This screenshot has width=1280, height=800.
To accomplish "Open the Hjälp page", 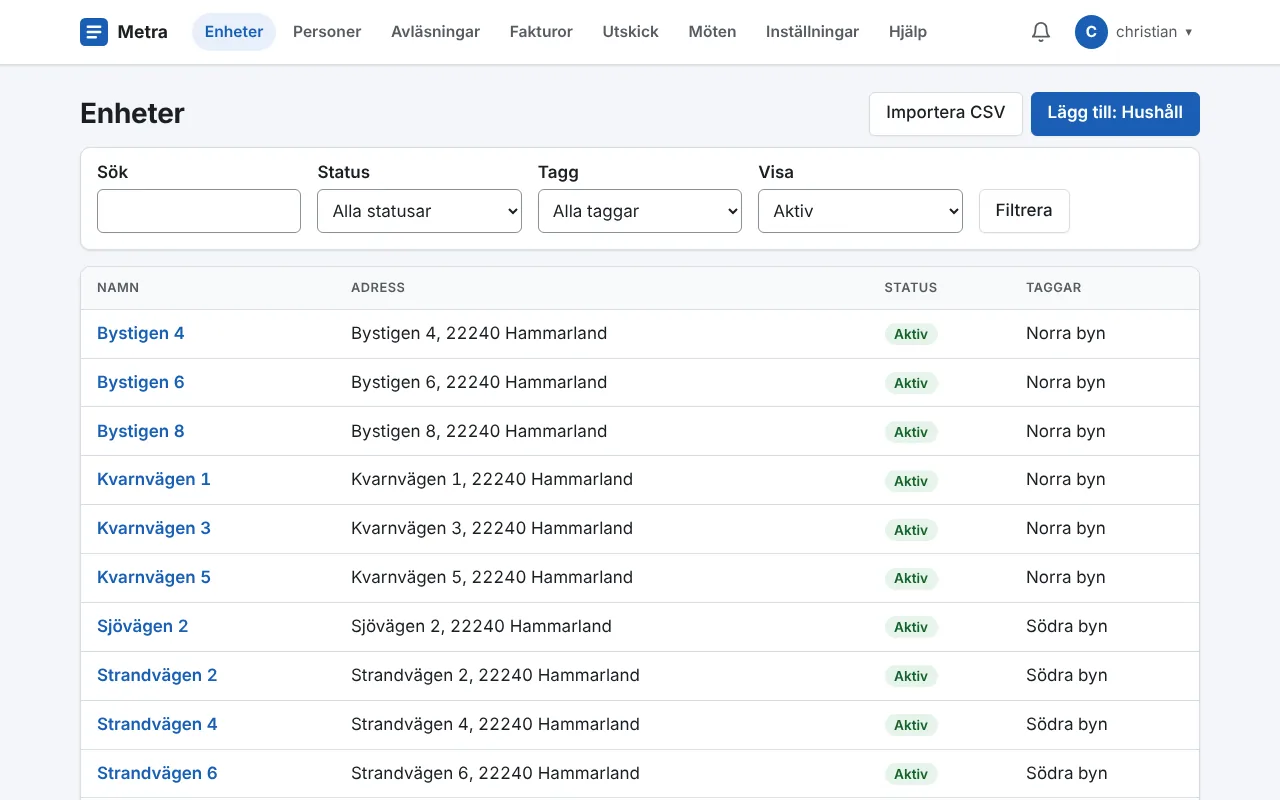I will [908, 32].
